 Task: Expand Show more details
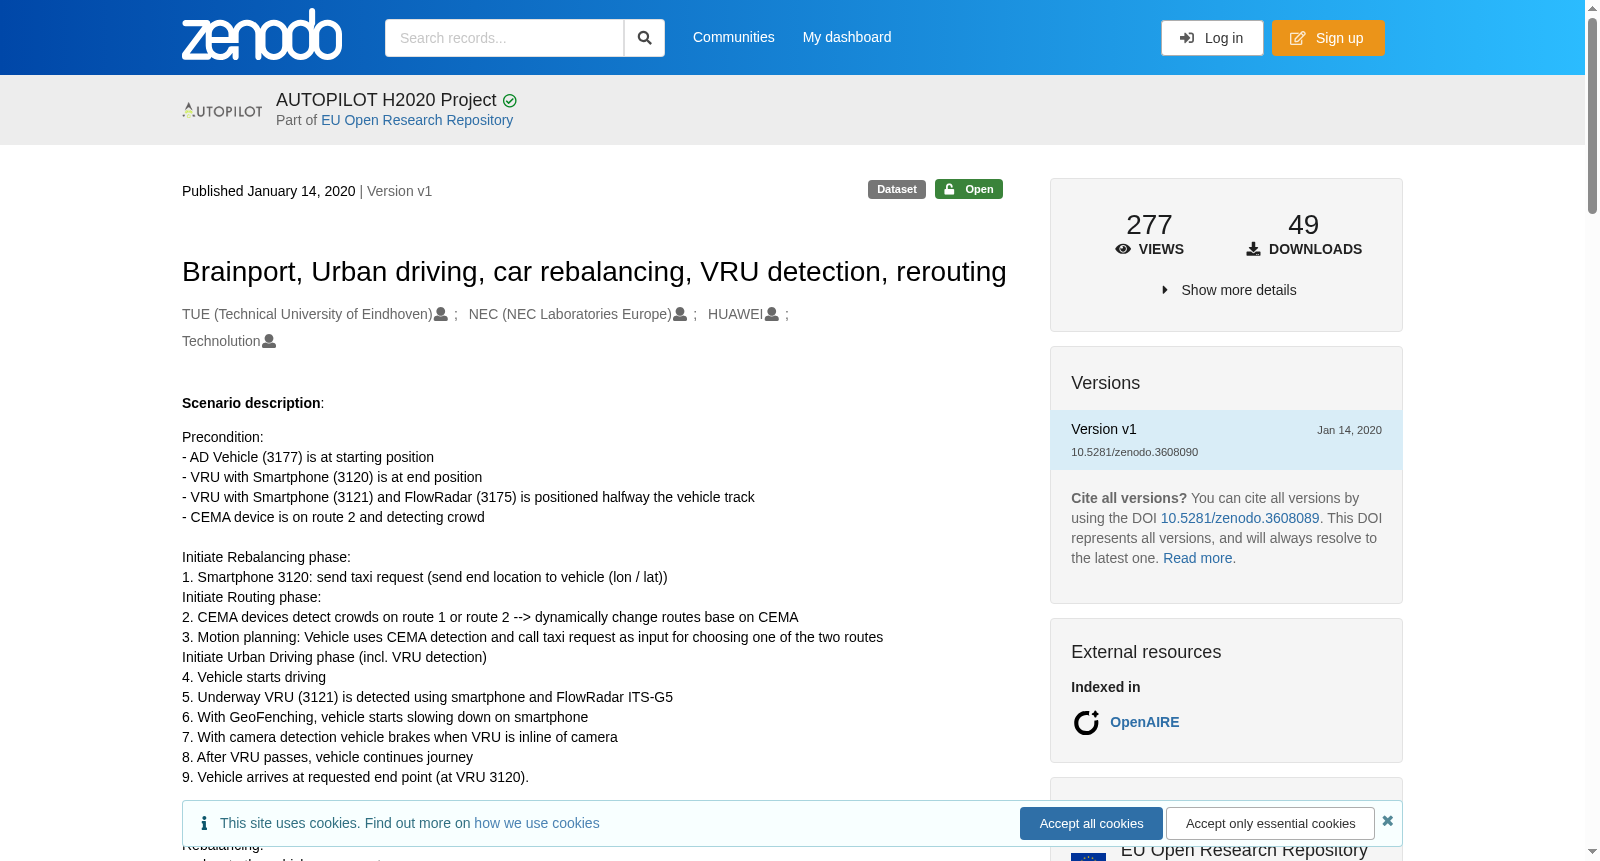pos(1229,290)
